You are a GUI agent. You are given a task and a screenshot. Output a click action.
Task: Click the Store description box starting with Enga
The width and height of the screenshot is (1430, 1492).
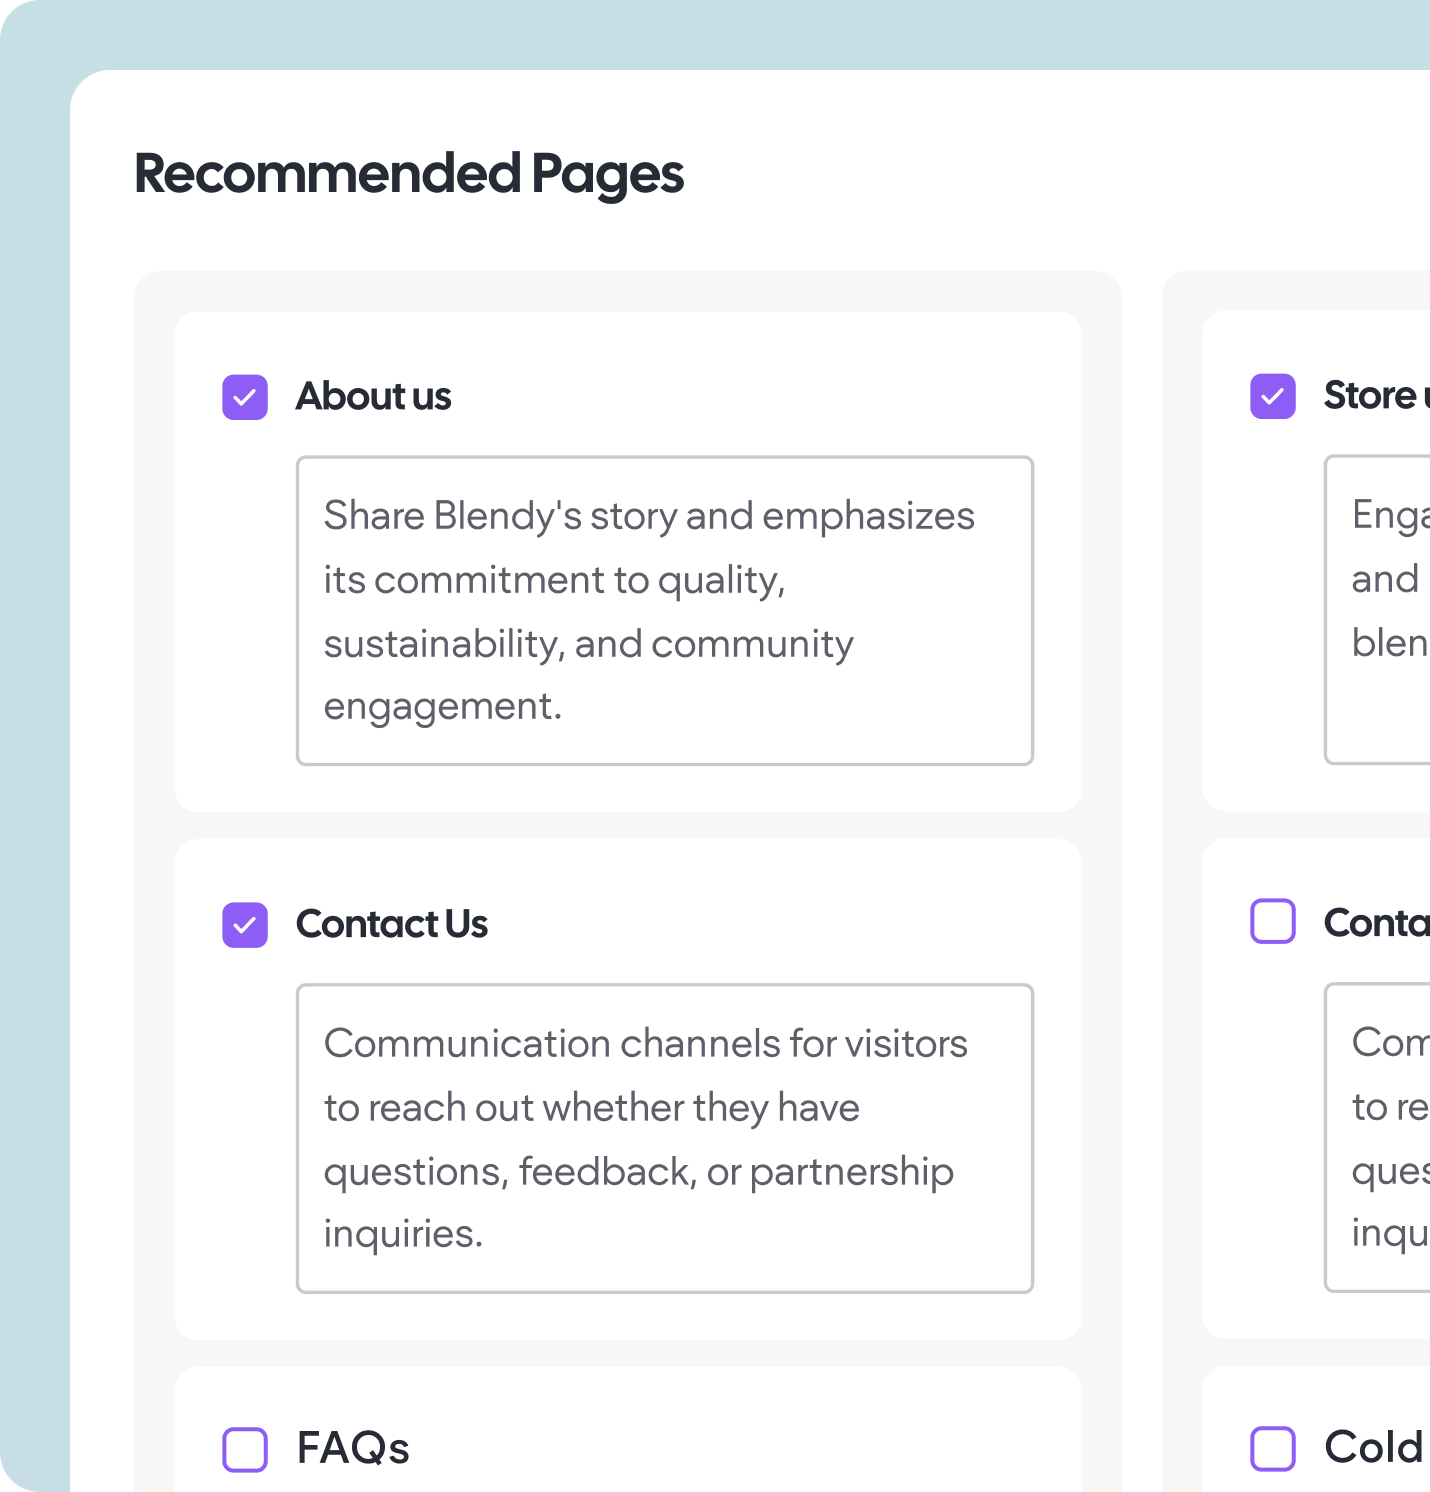pos(1378,610)
